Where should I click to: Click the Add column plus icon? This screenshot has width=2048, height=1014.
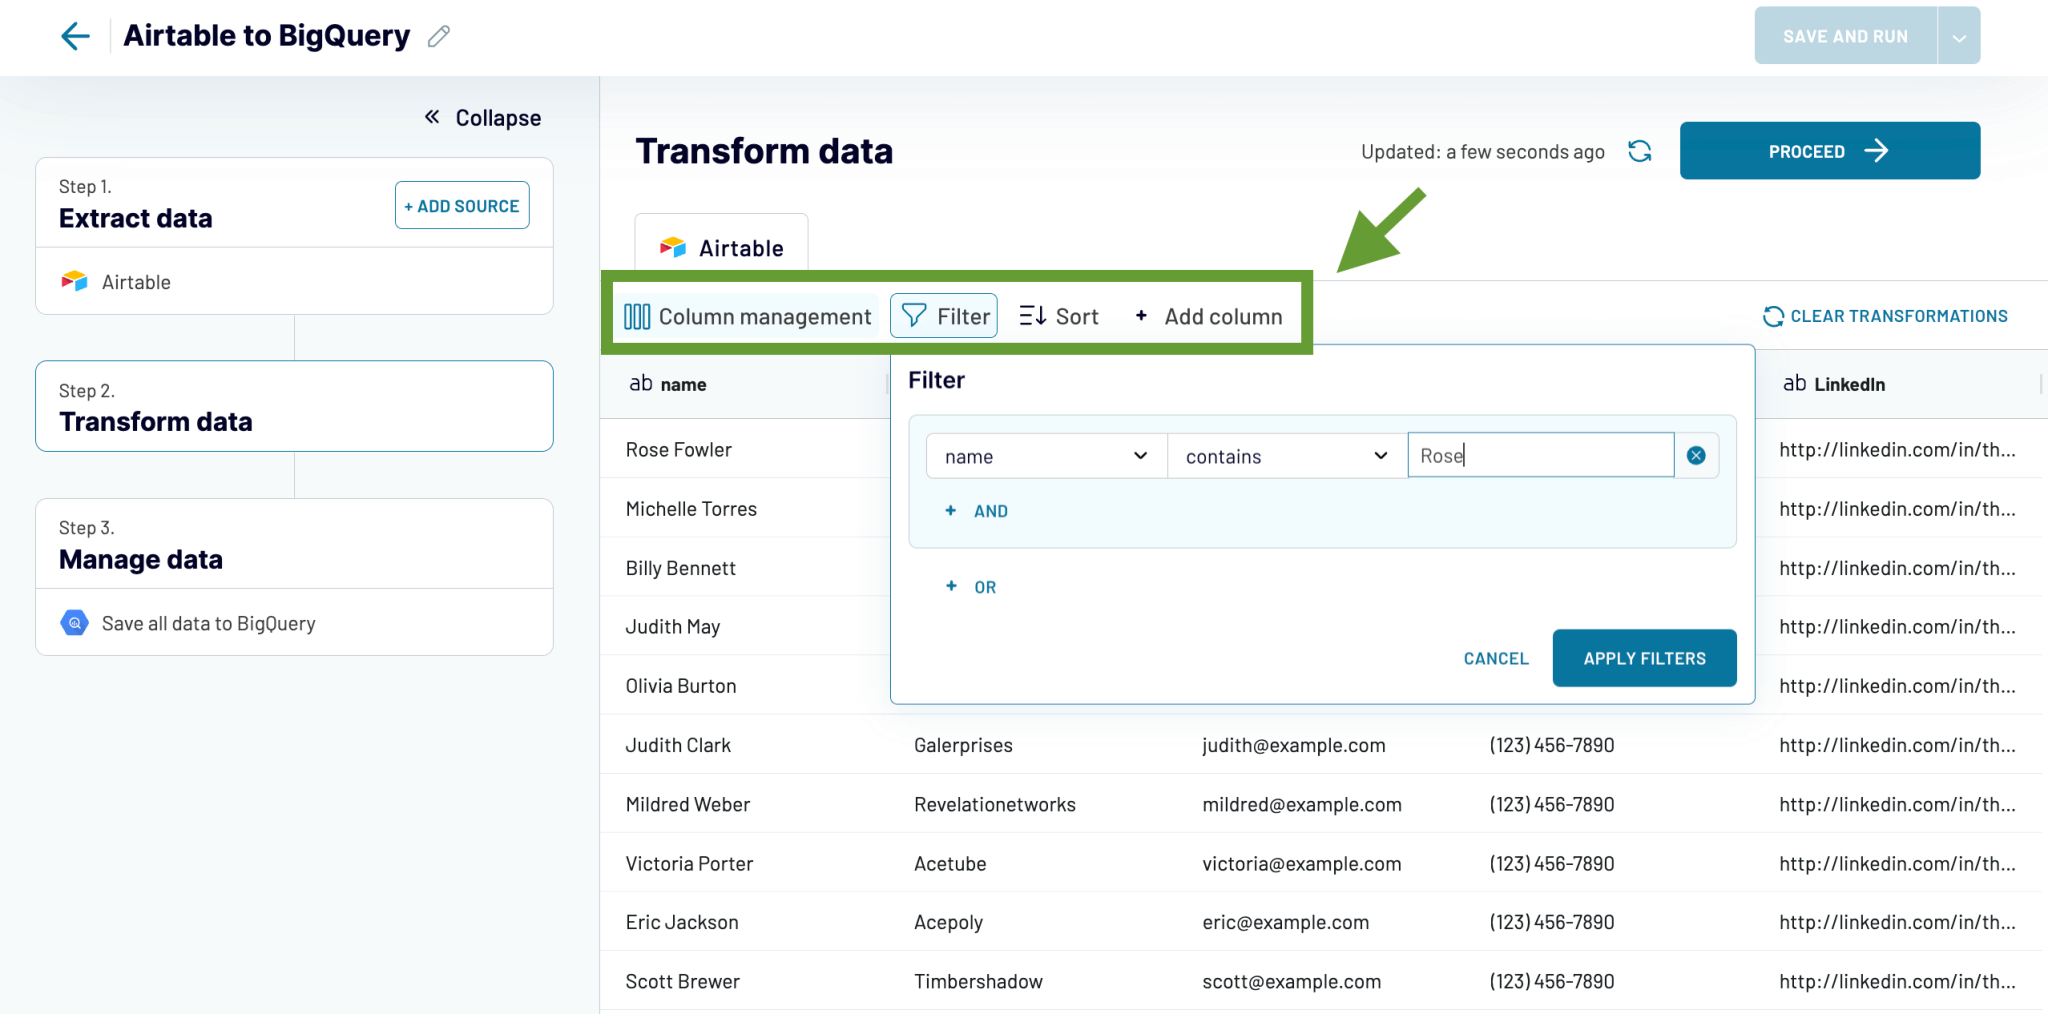tap(1140, 315)
